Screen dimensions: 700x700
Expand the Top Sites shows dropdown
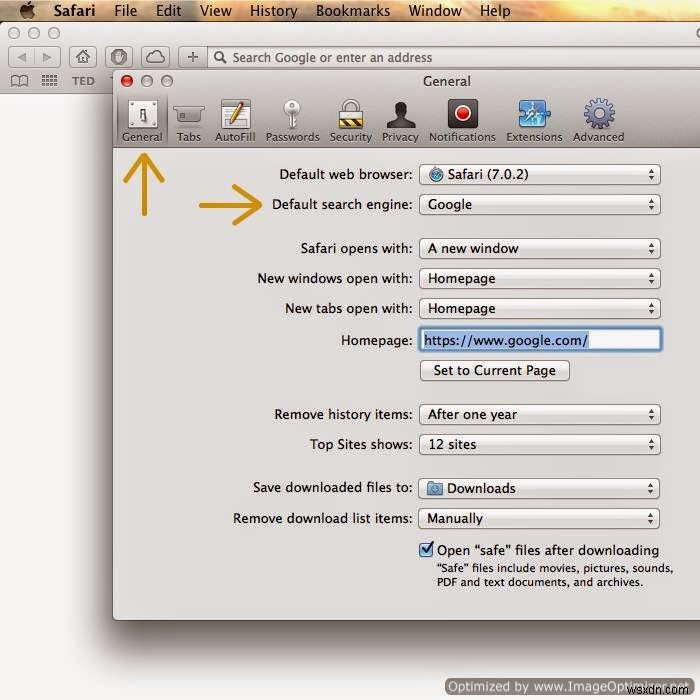click(540, 445)
